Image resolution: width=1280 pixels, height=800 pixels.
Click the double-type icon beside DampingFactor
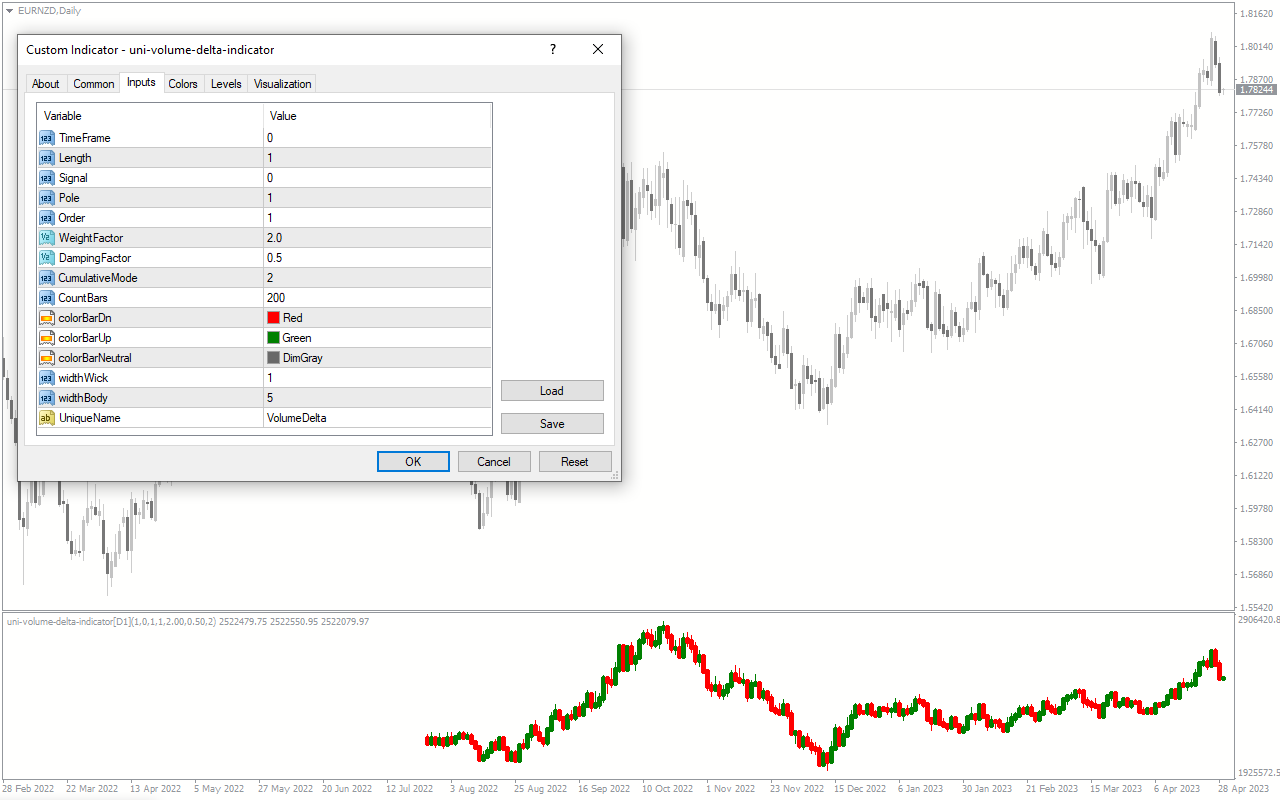pyautogui.click(x=47, y=258)
